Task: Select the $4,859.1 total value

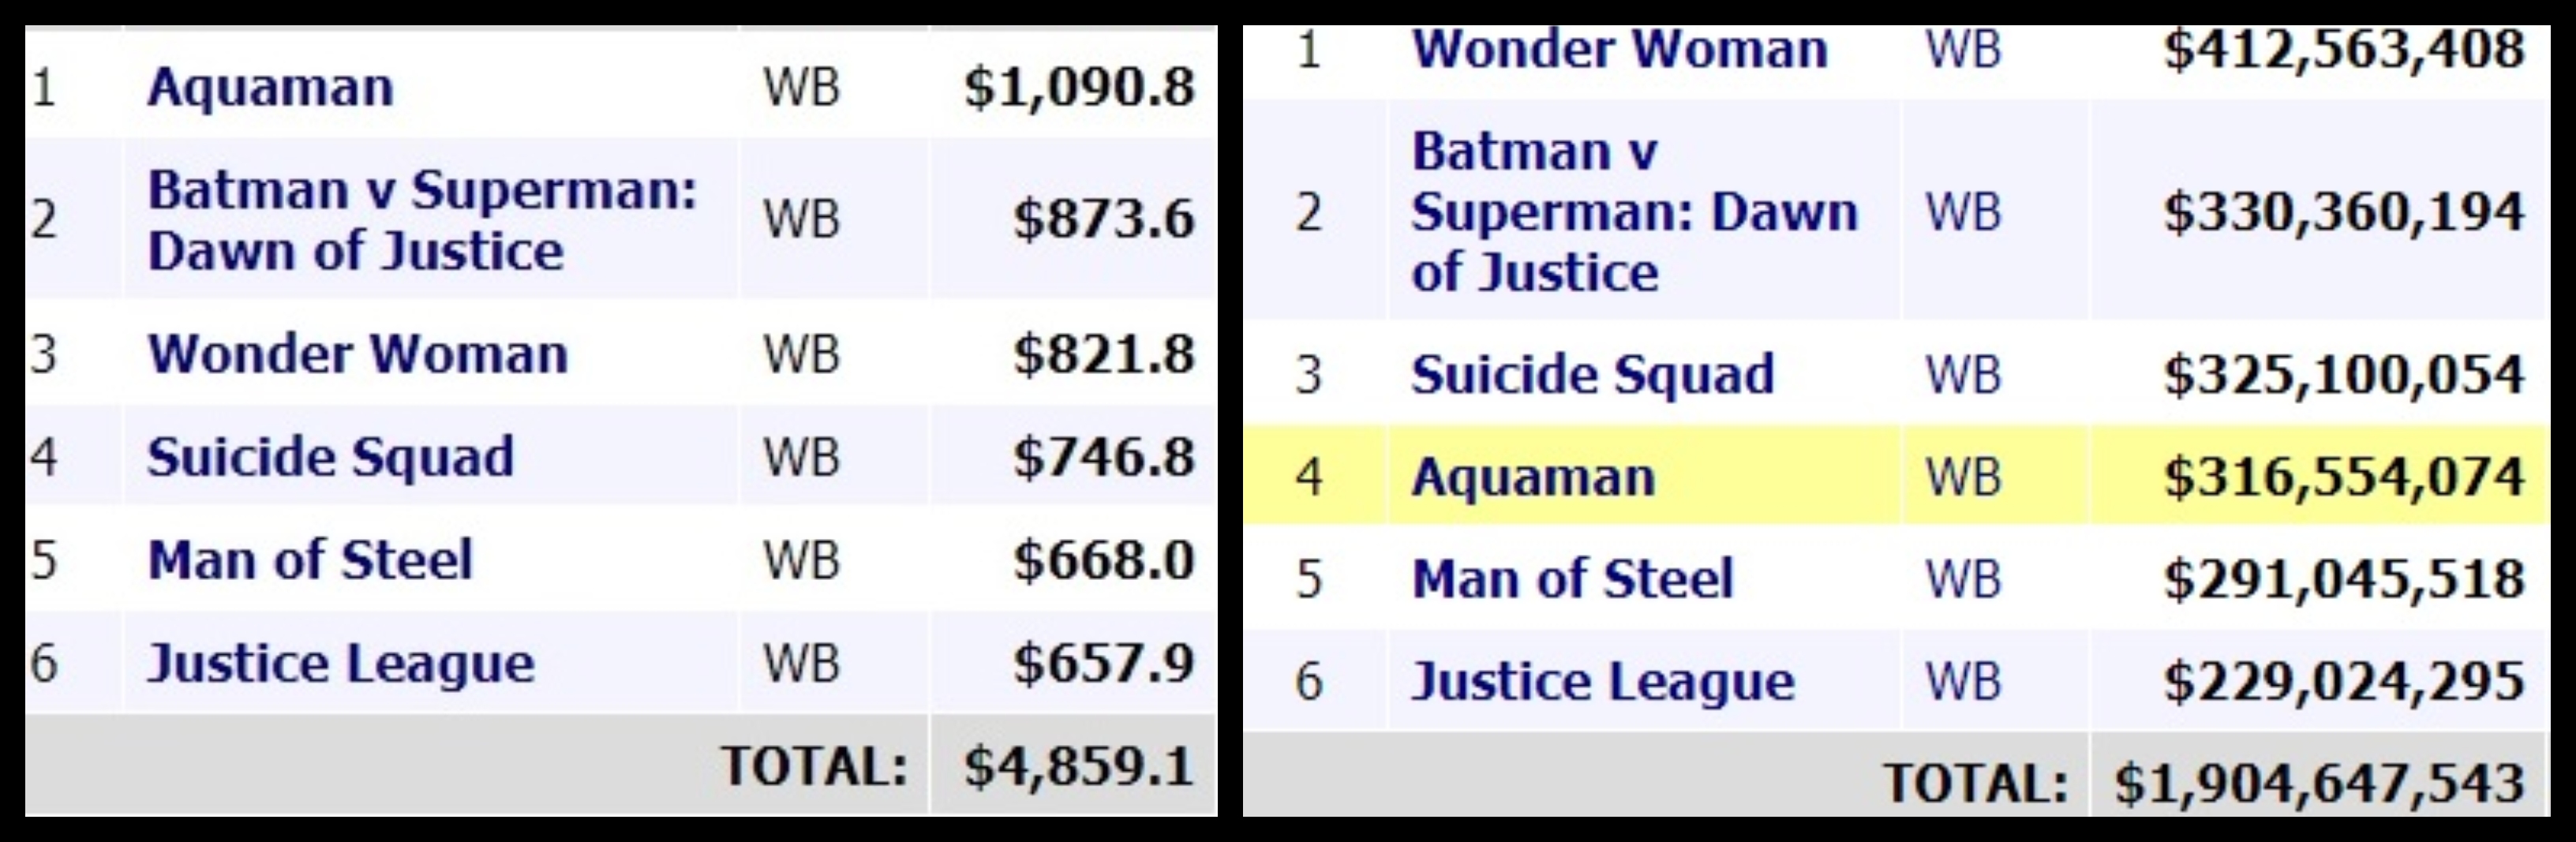Action: tap(1079, 767)
